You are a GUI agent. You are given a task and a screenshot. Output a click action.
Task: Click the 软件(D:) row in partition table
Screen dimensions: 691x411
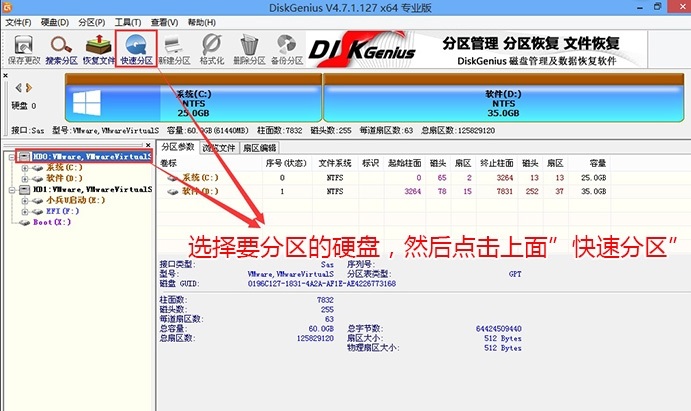point(383,191)
